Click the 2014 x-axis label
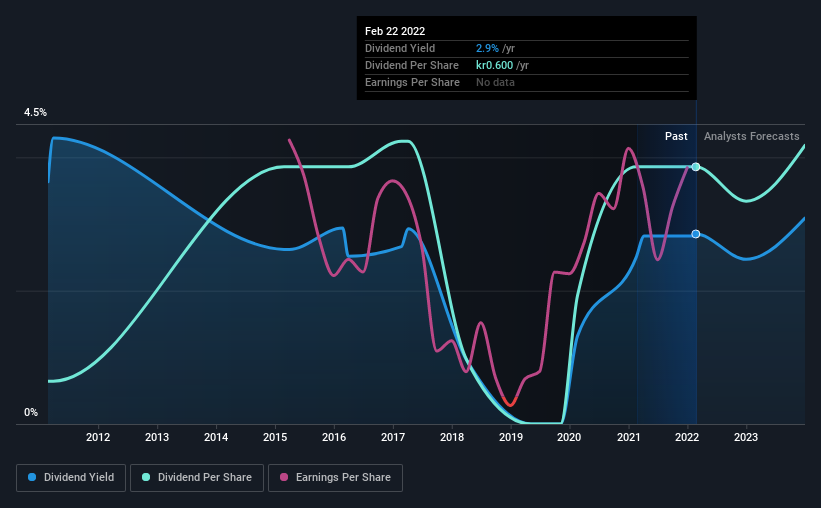The width and height of the screenshot is (821, 508). [x=216, y=437]
